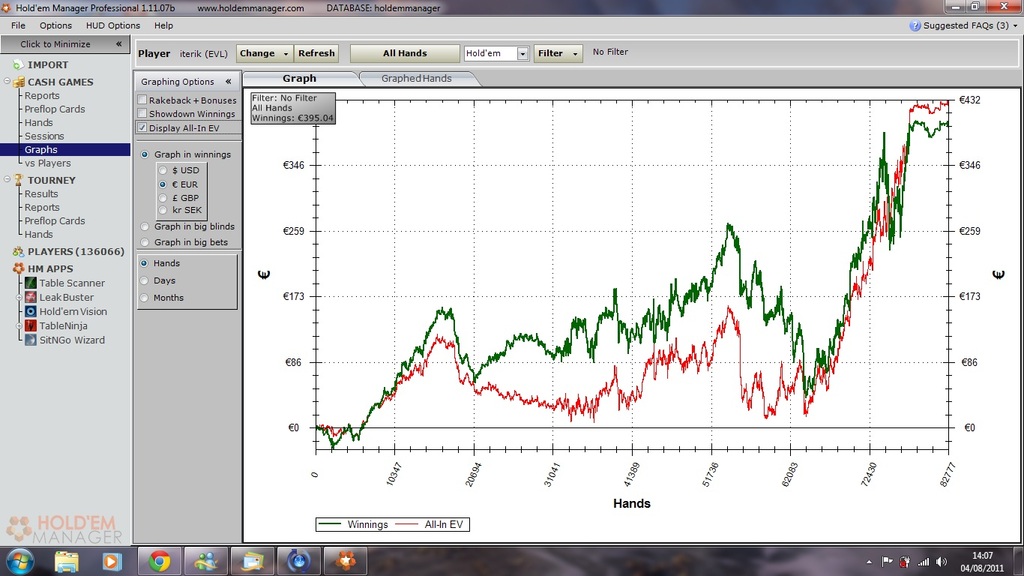Screen dimensions: 1024x576
Task: Open Windows Start menu orb
Action: pyautogui.click(x=20, y=561)
